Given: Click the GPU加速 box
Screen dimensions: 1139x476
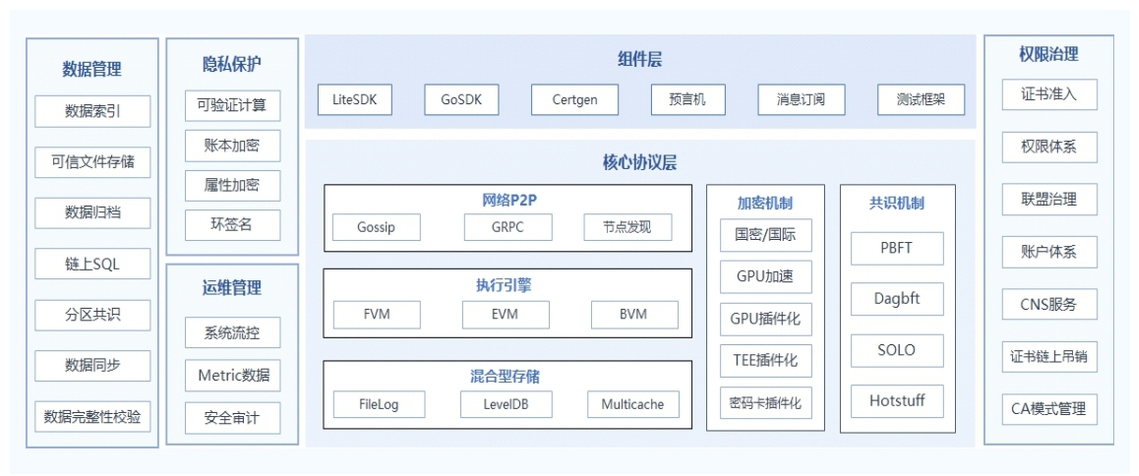Looking at the screenshot, I should tap(766, 277).
